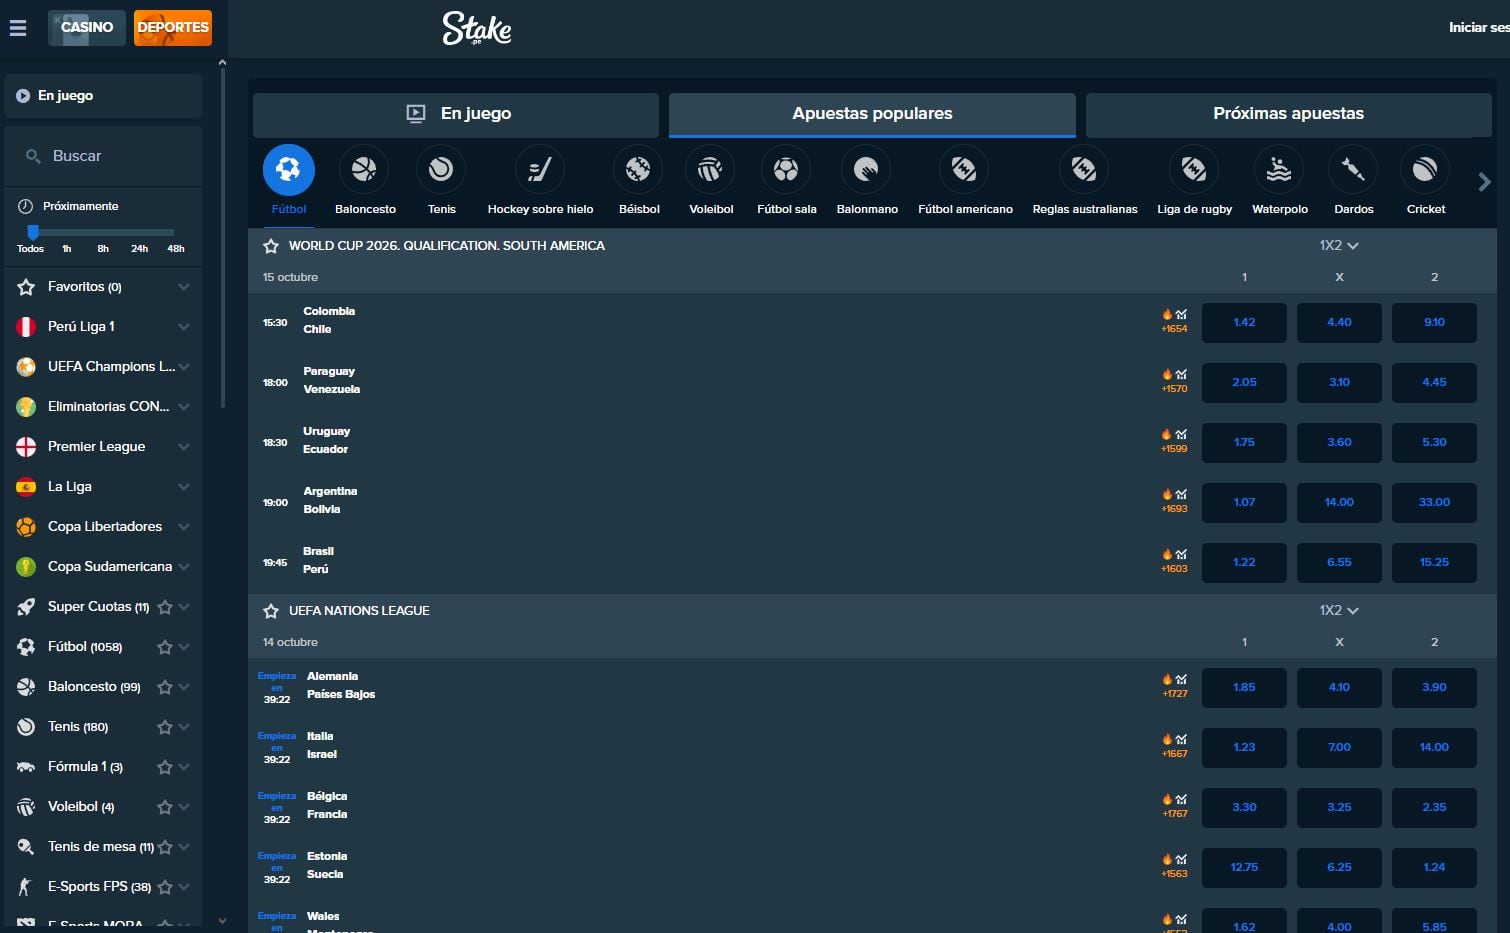The width and height of the screenshot is (1510, 933).
Task: Select the Dardos sport icon
Action: [1353, 170]
